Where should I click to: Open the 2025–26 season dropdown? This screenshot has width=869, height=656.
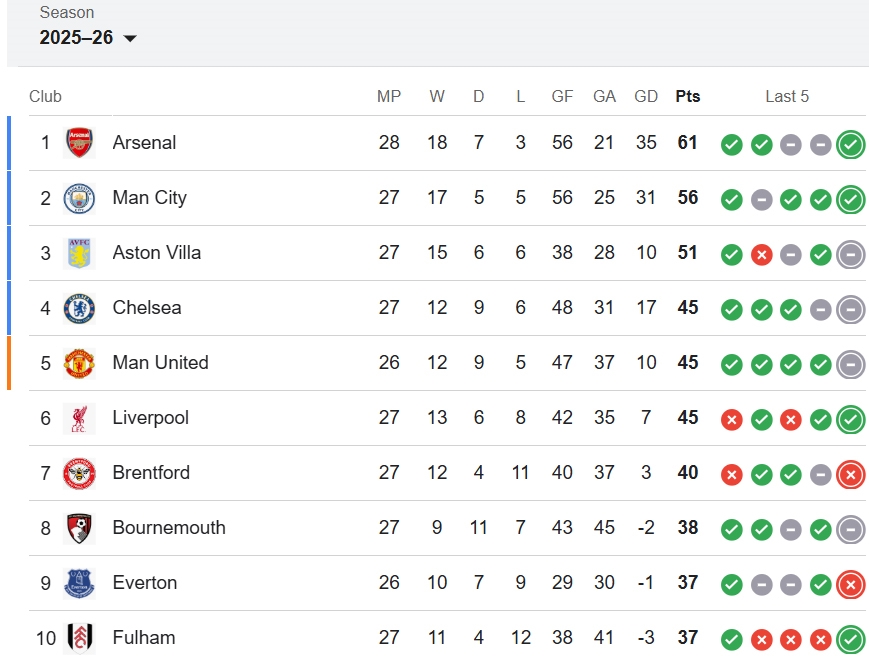(x=88, y=38)
